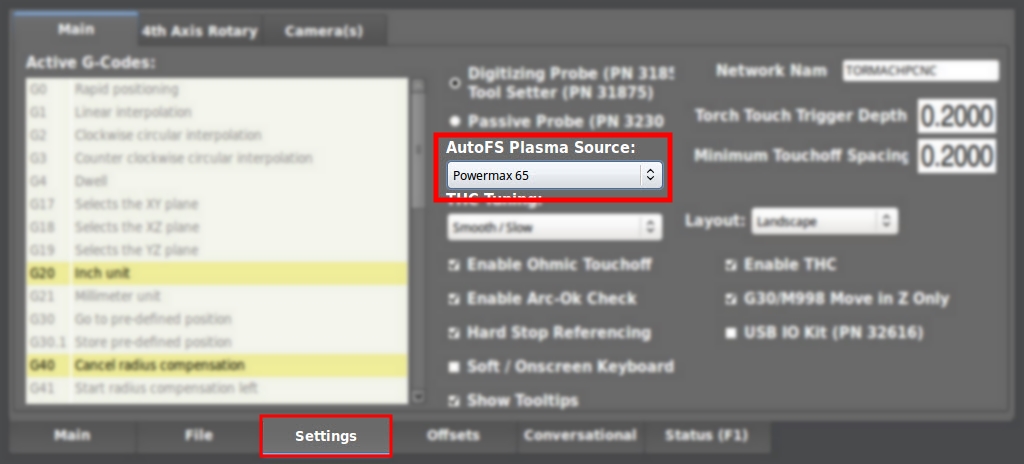Click the Network Name input field
The image size is (1024, 464).
pyautogui.click(x=919, y=71)
